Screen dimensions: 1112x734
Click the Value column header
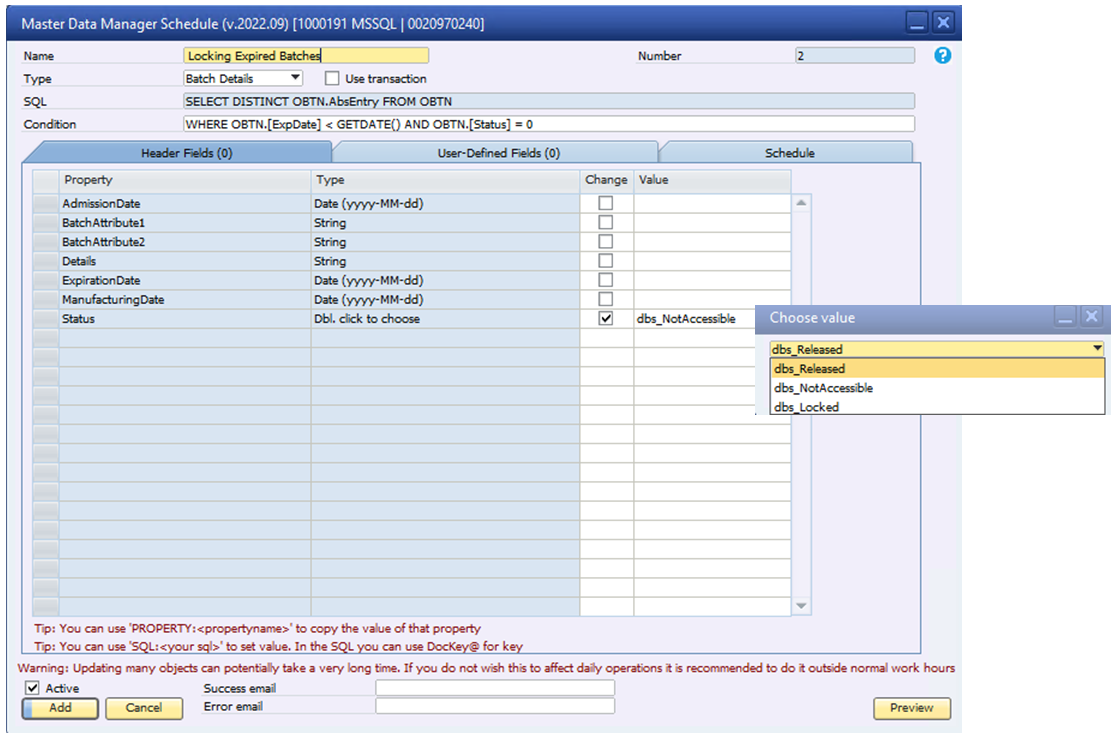point(712,180)
